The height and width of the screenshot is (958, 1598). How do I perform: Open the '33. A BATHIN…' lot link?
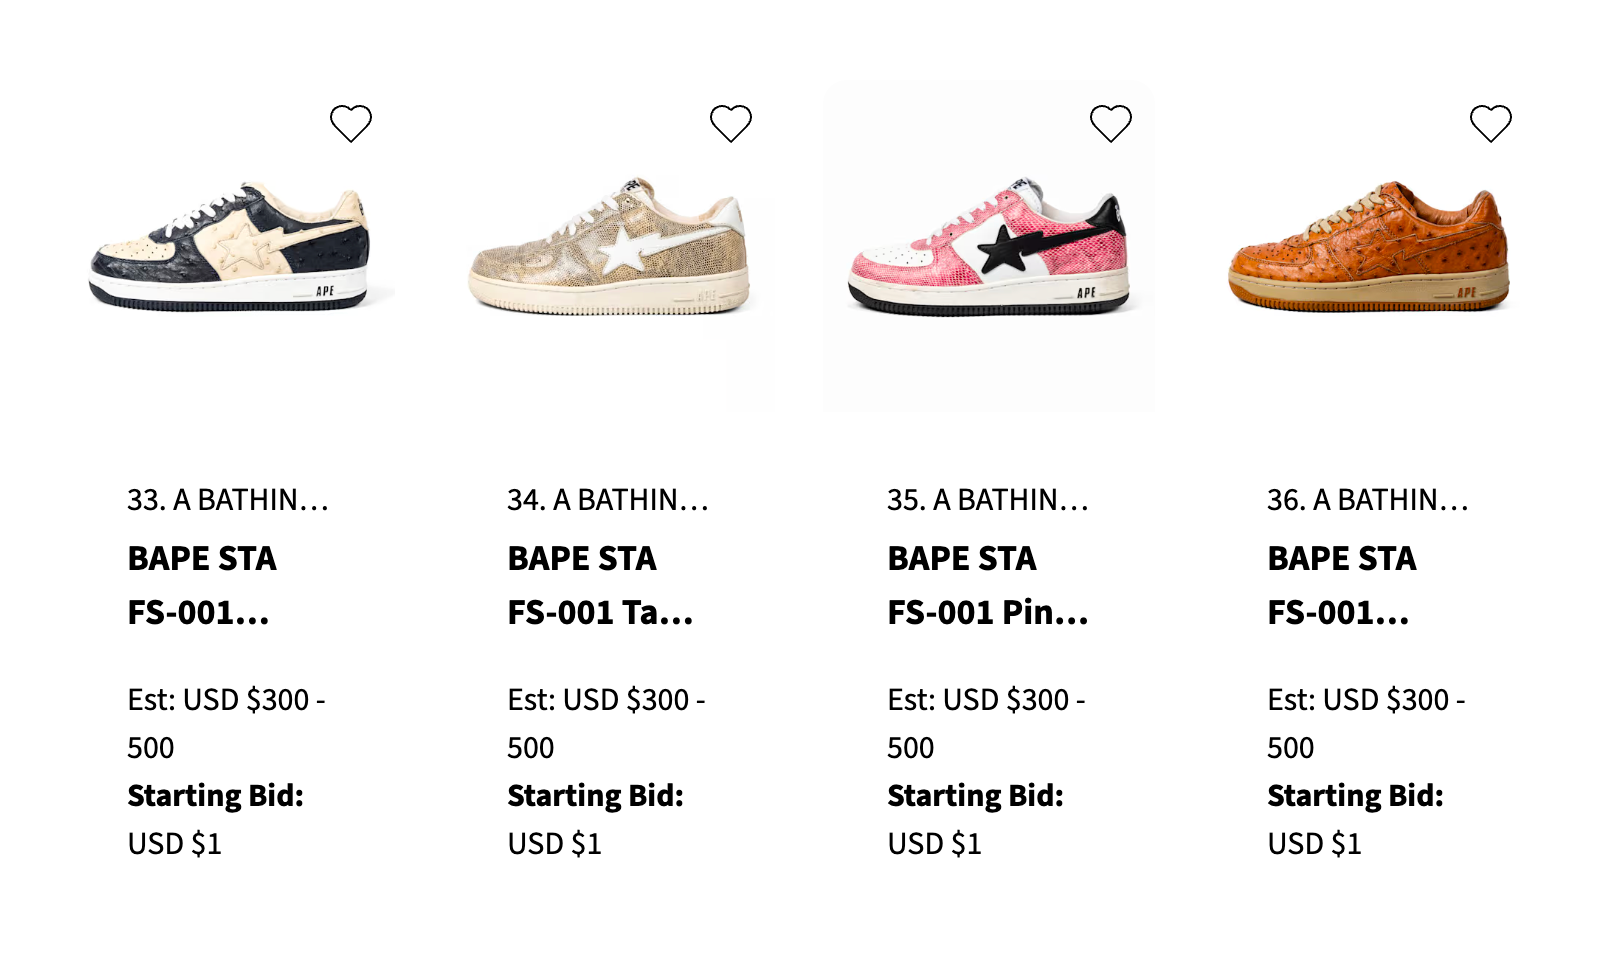228,499
